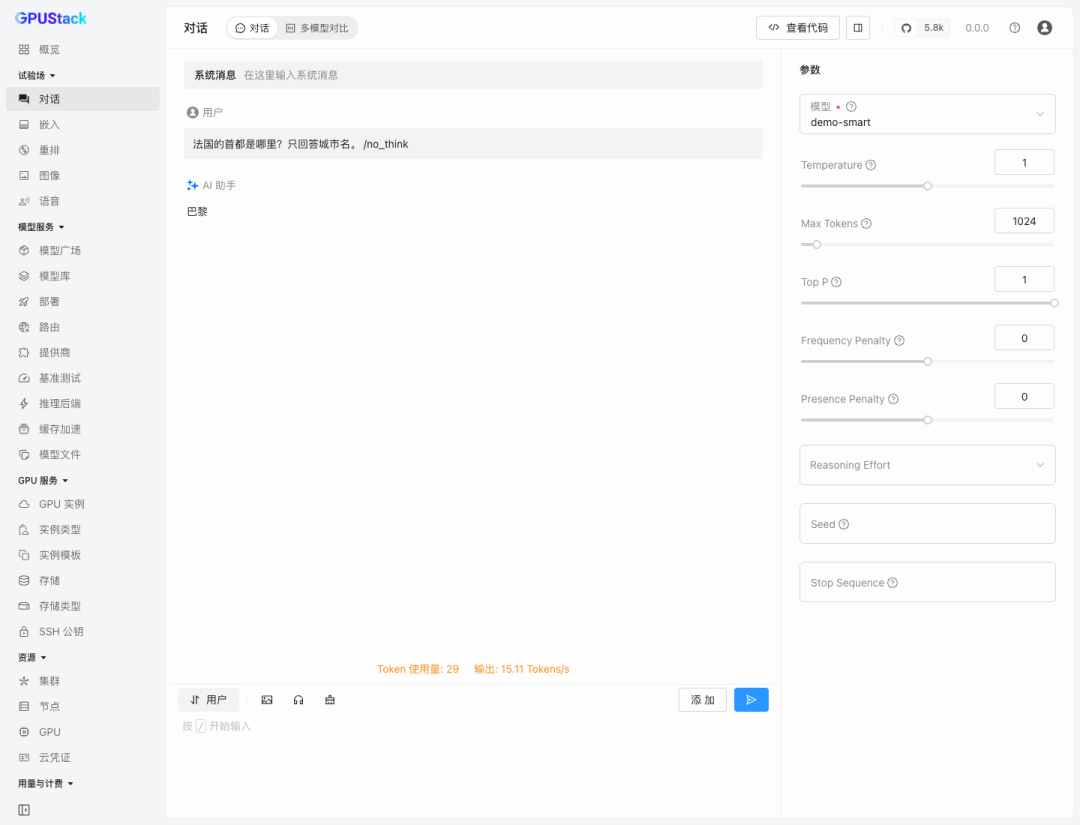
Task: Click the upload image icon
Action: click(x=267, y=700)
